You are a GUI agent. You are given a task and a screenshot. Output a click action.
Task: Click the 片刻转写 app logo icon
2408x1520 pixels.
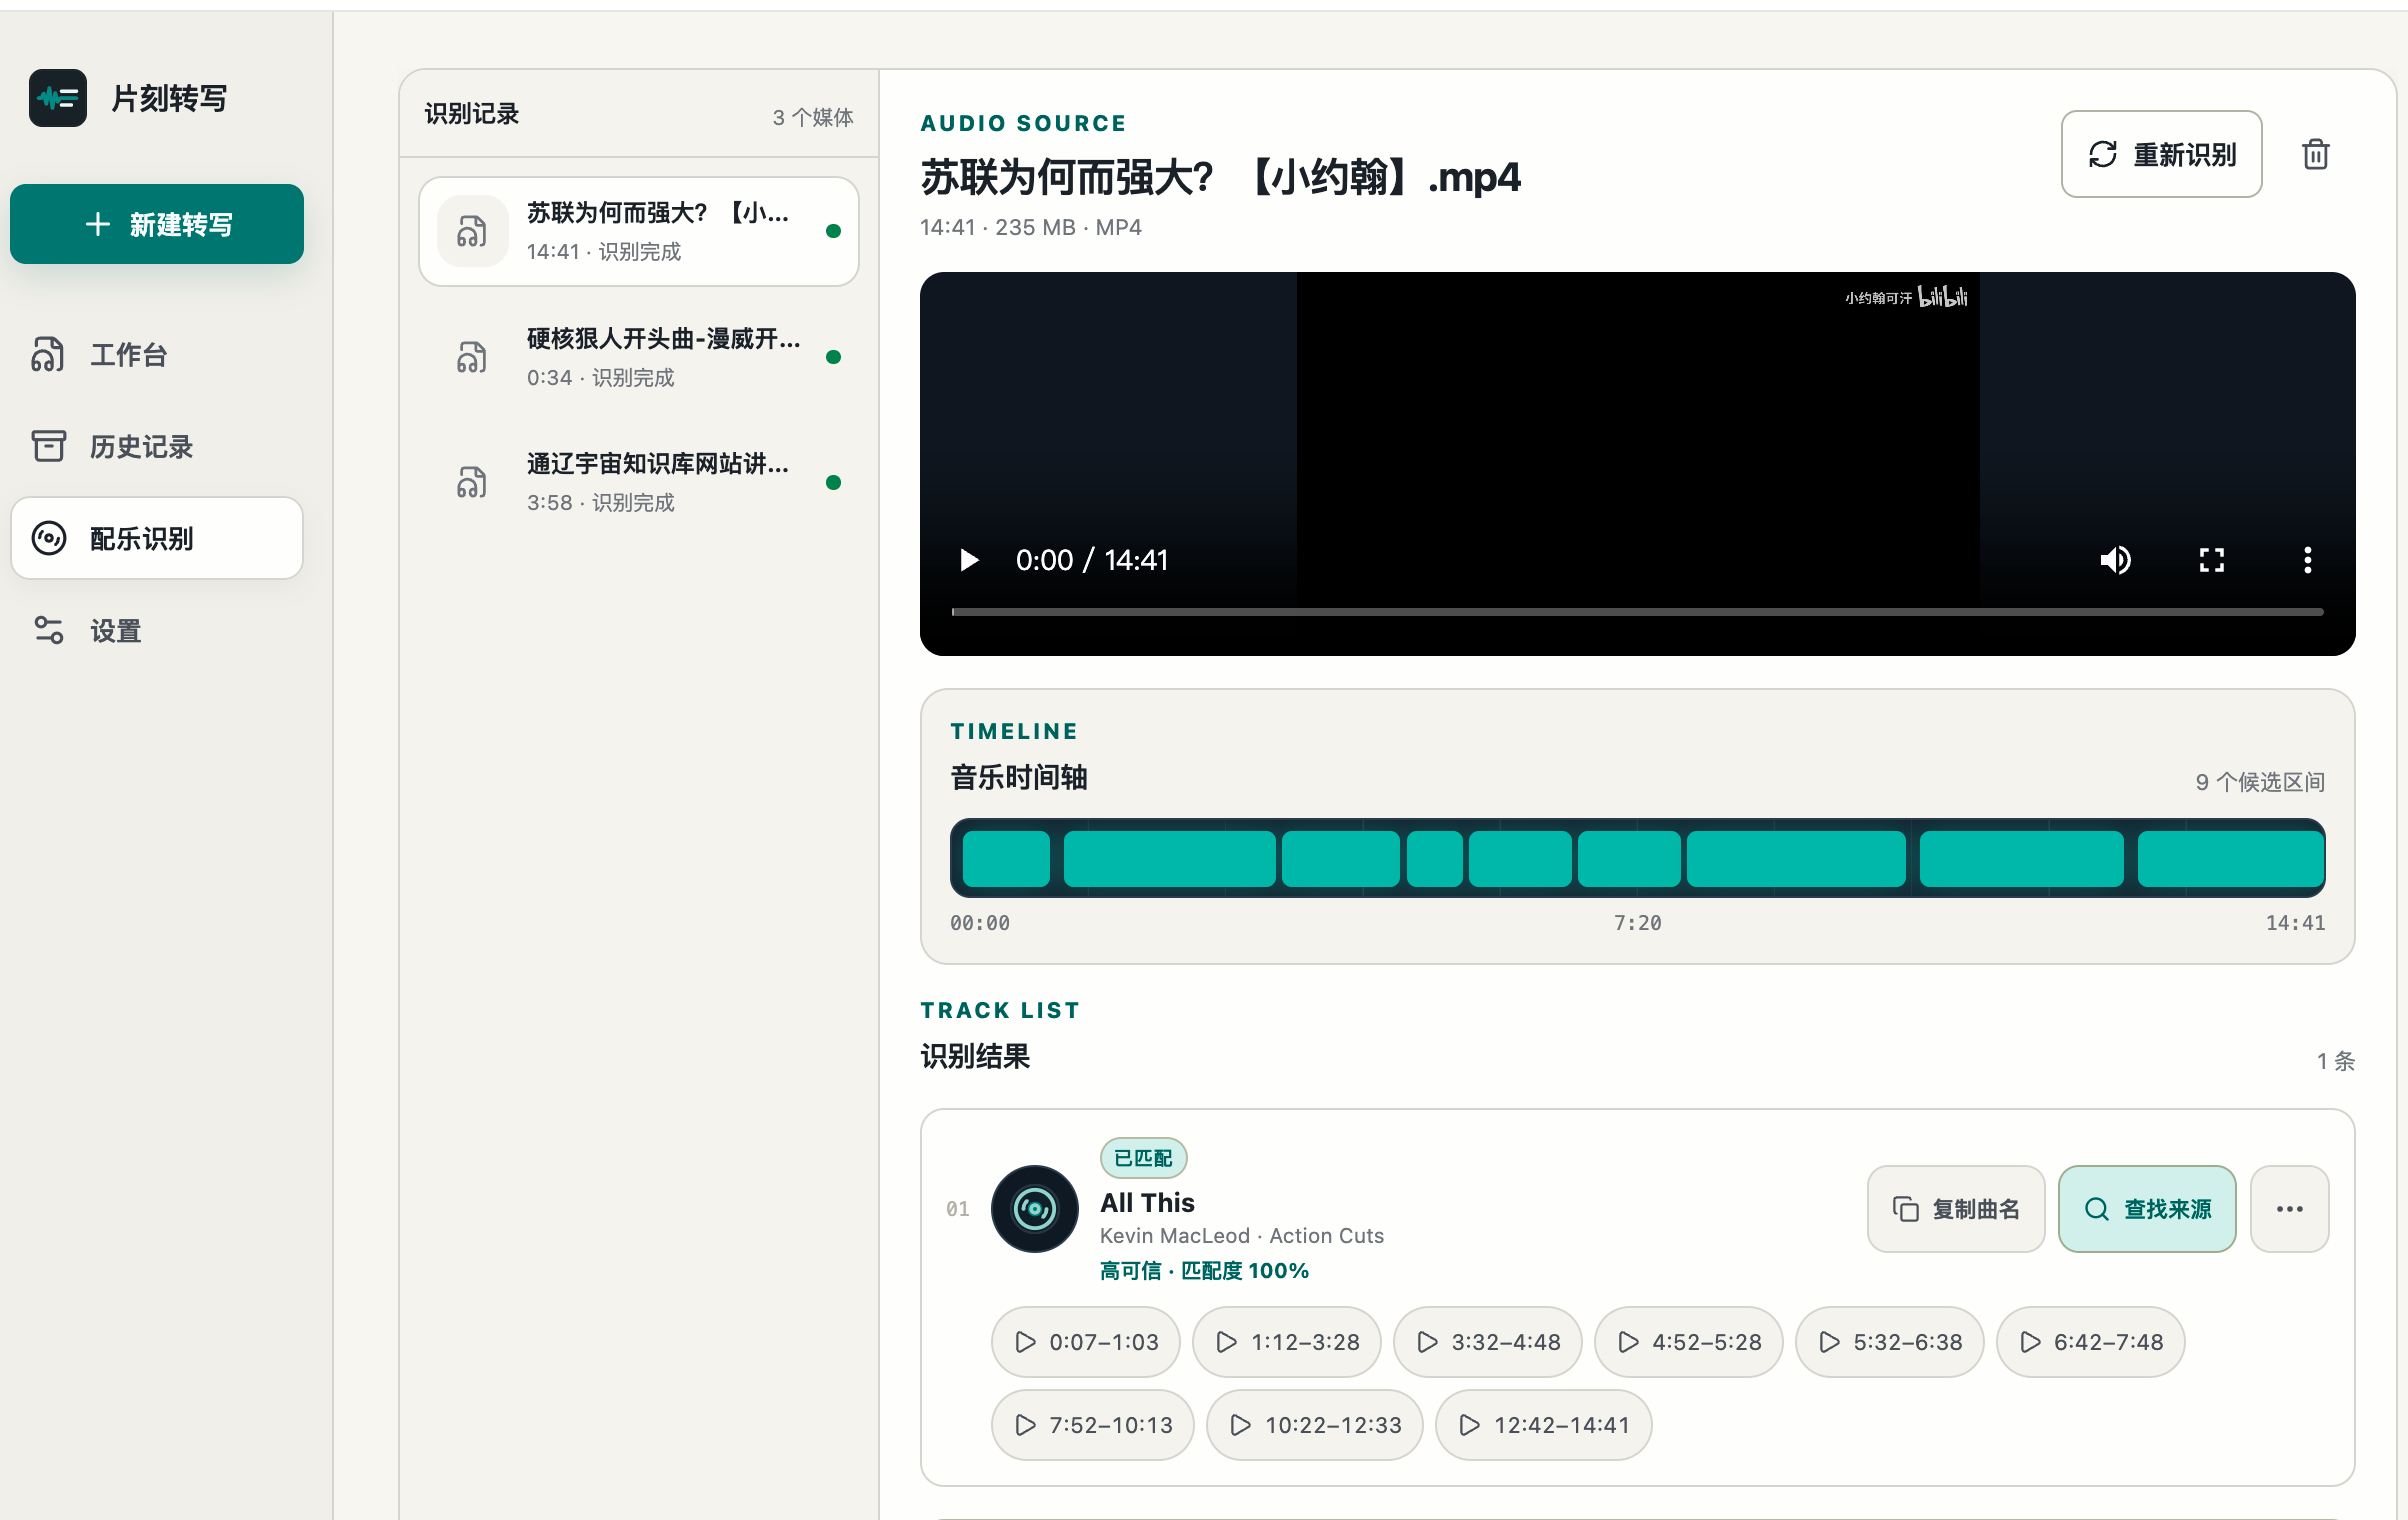(x=58, y=98)
